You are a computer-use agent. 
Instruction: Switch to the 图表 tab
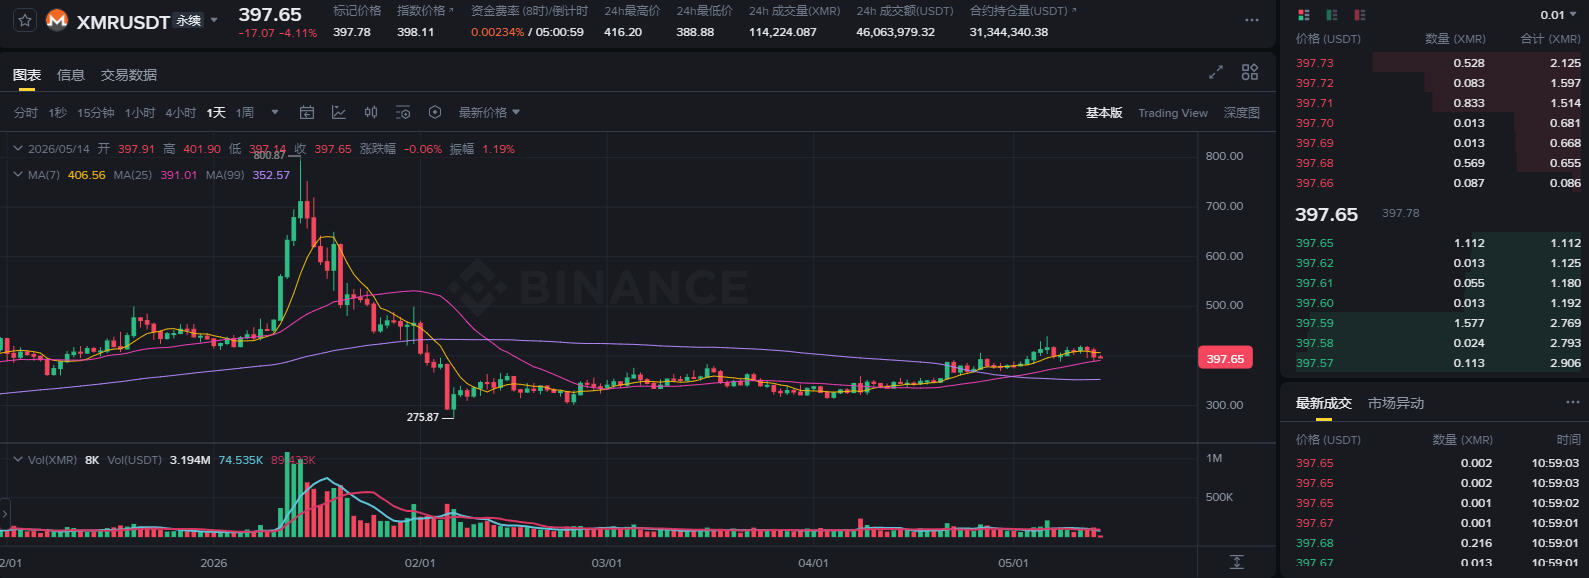[27, 75]
